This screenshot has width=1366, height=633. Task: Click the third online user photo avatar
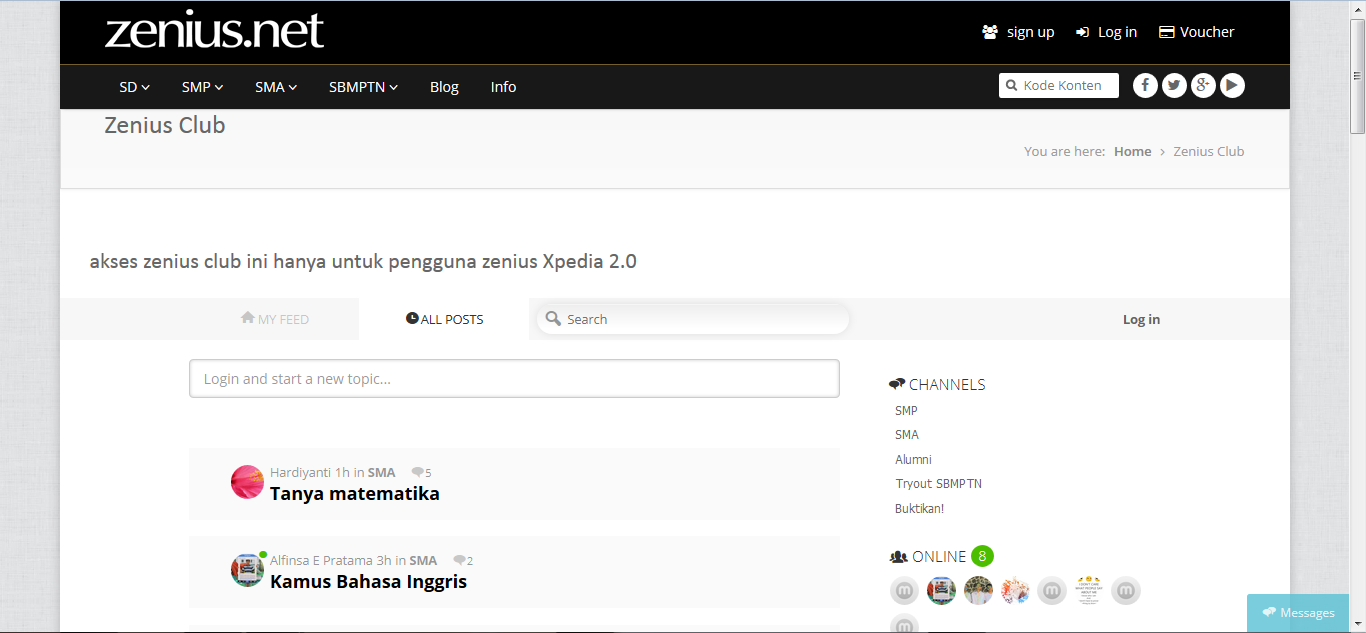click(x=978, y=591)
